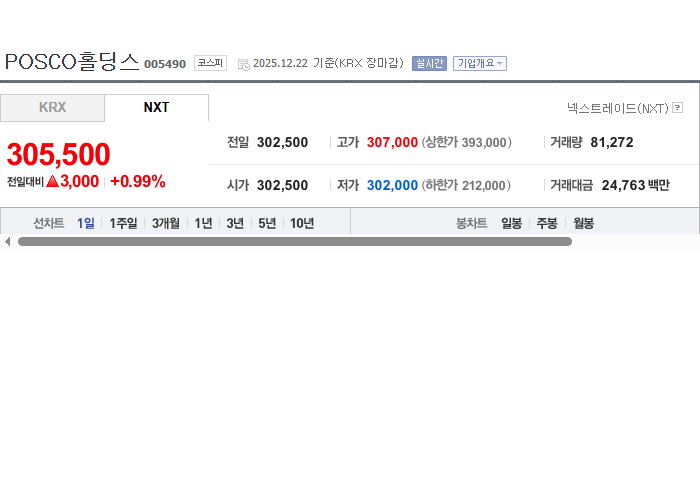The height and width of the screenshot is (490, 700).
Task: Click the 2025.12.22 date text
Action: coord(280,63)
